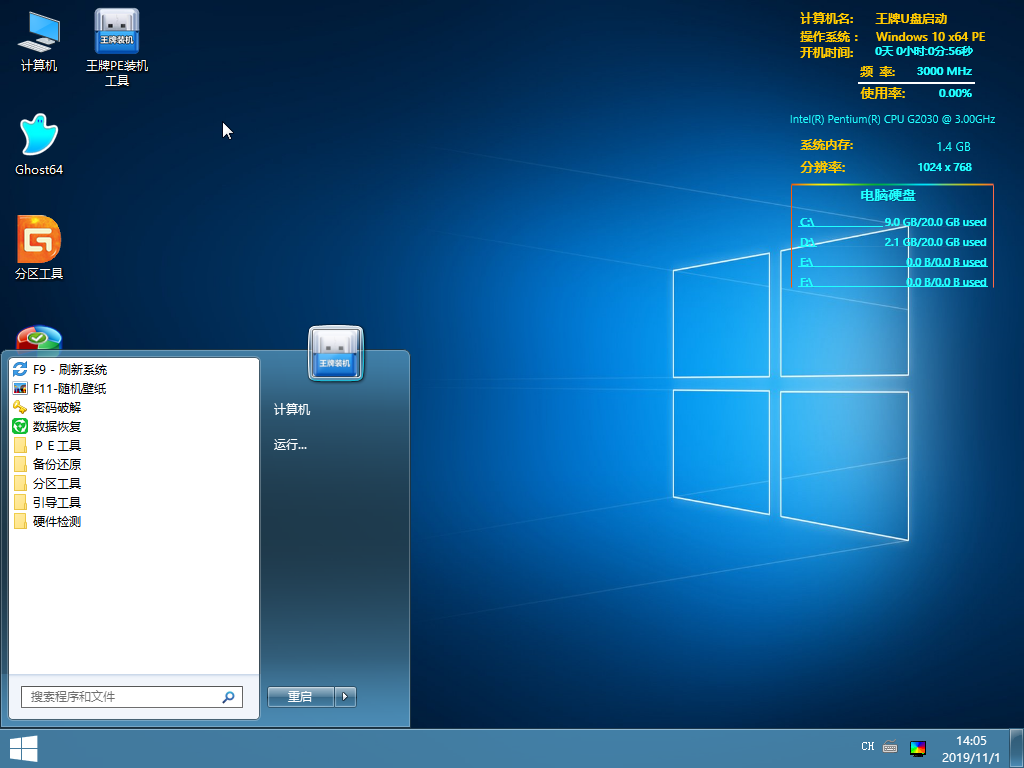
Task: Click the 1.4 GB memory value
Action: pos(953,146)
